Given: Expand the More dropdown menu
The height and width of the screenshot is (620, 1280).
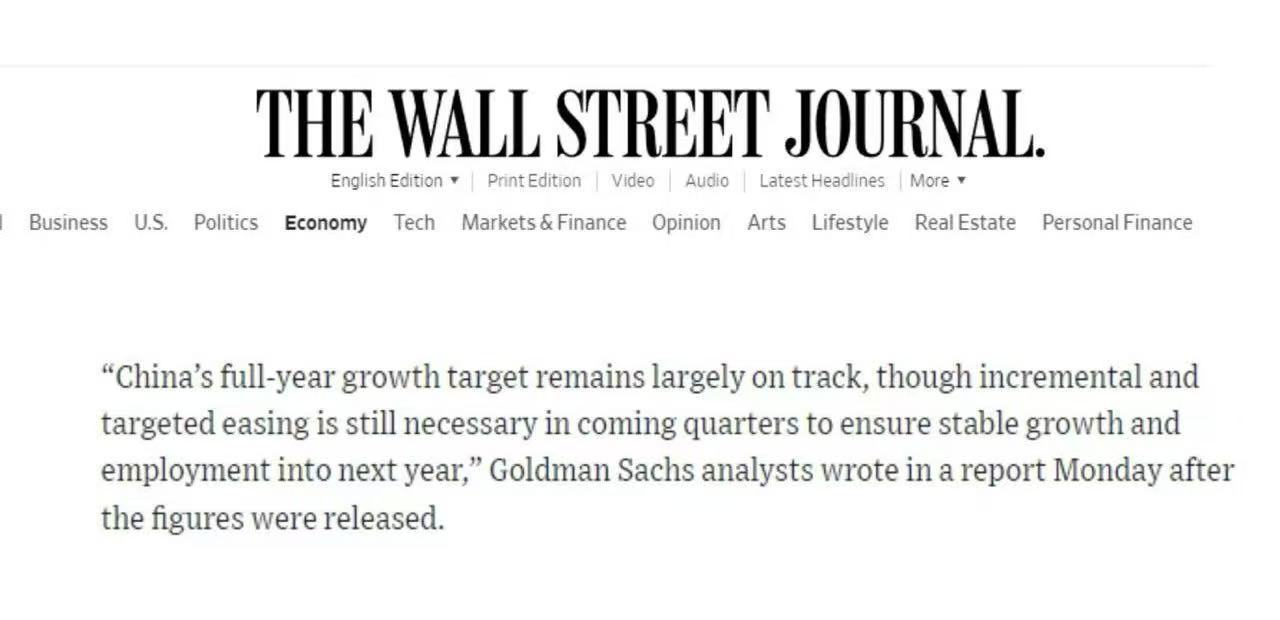Looking at the screenshot, I should click(x=938, y=181).
